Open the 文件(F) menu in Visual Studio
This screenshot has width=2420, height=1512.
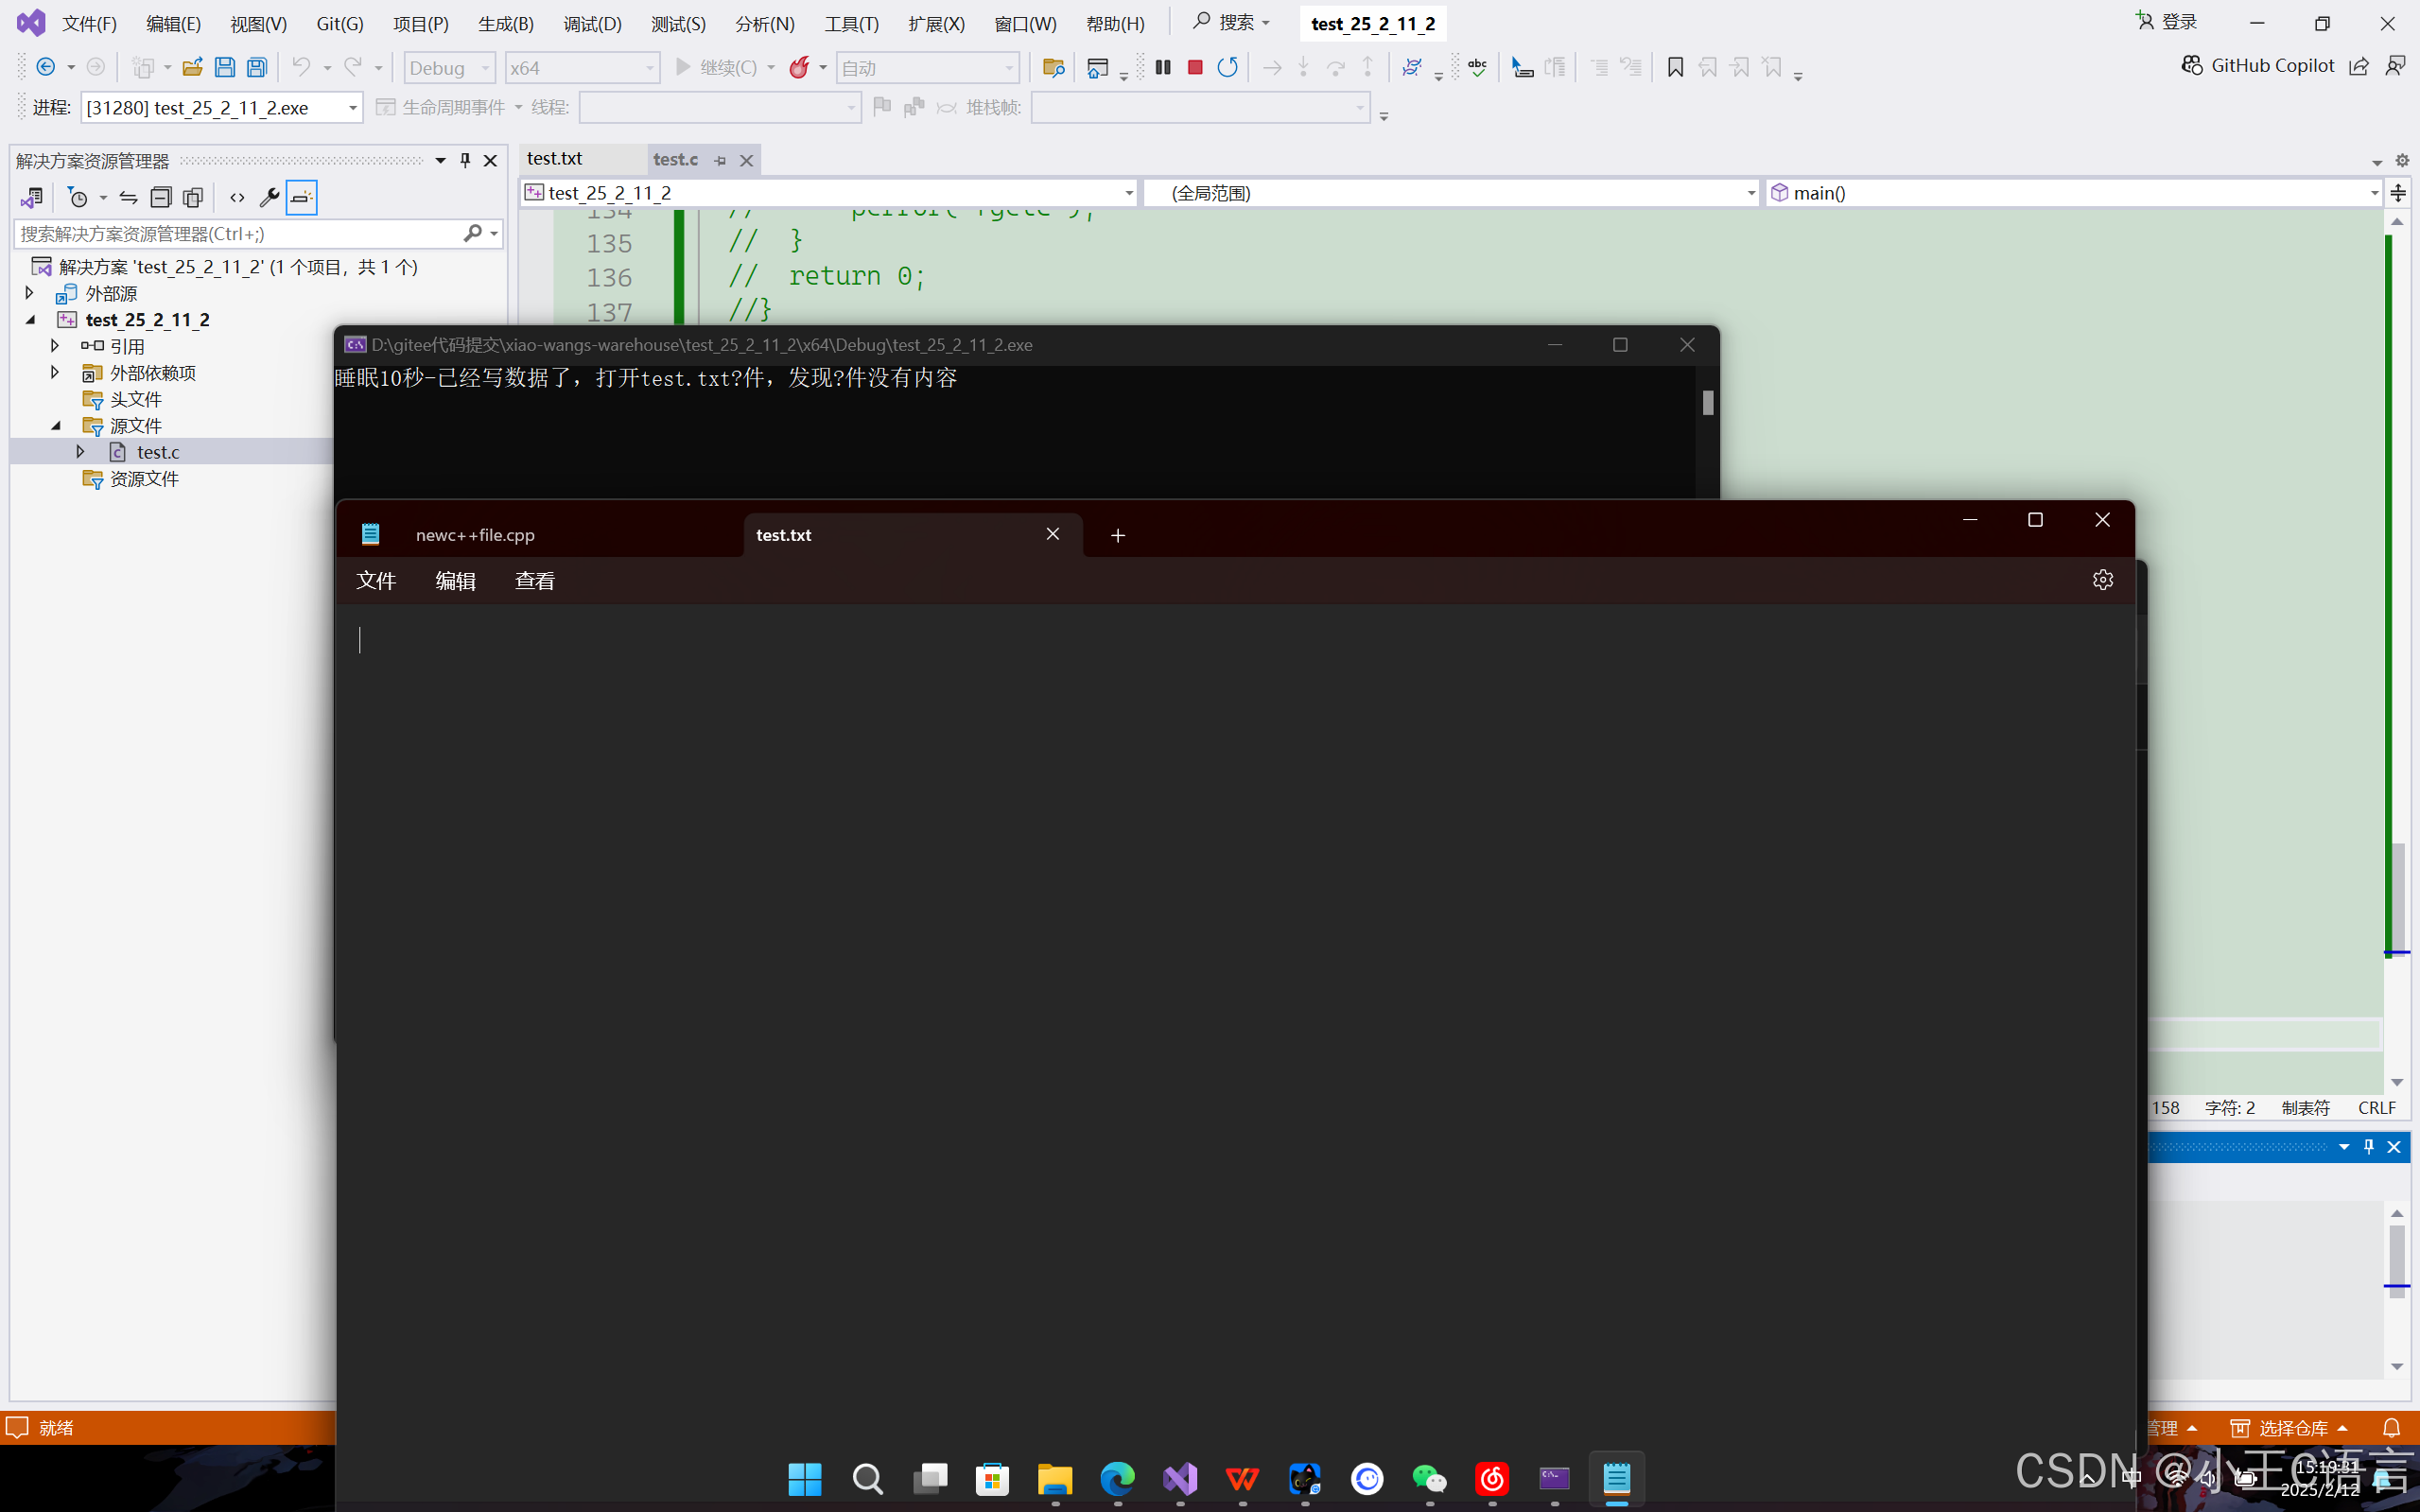89,23
